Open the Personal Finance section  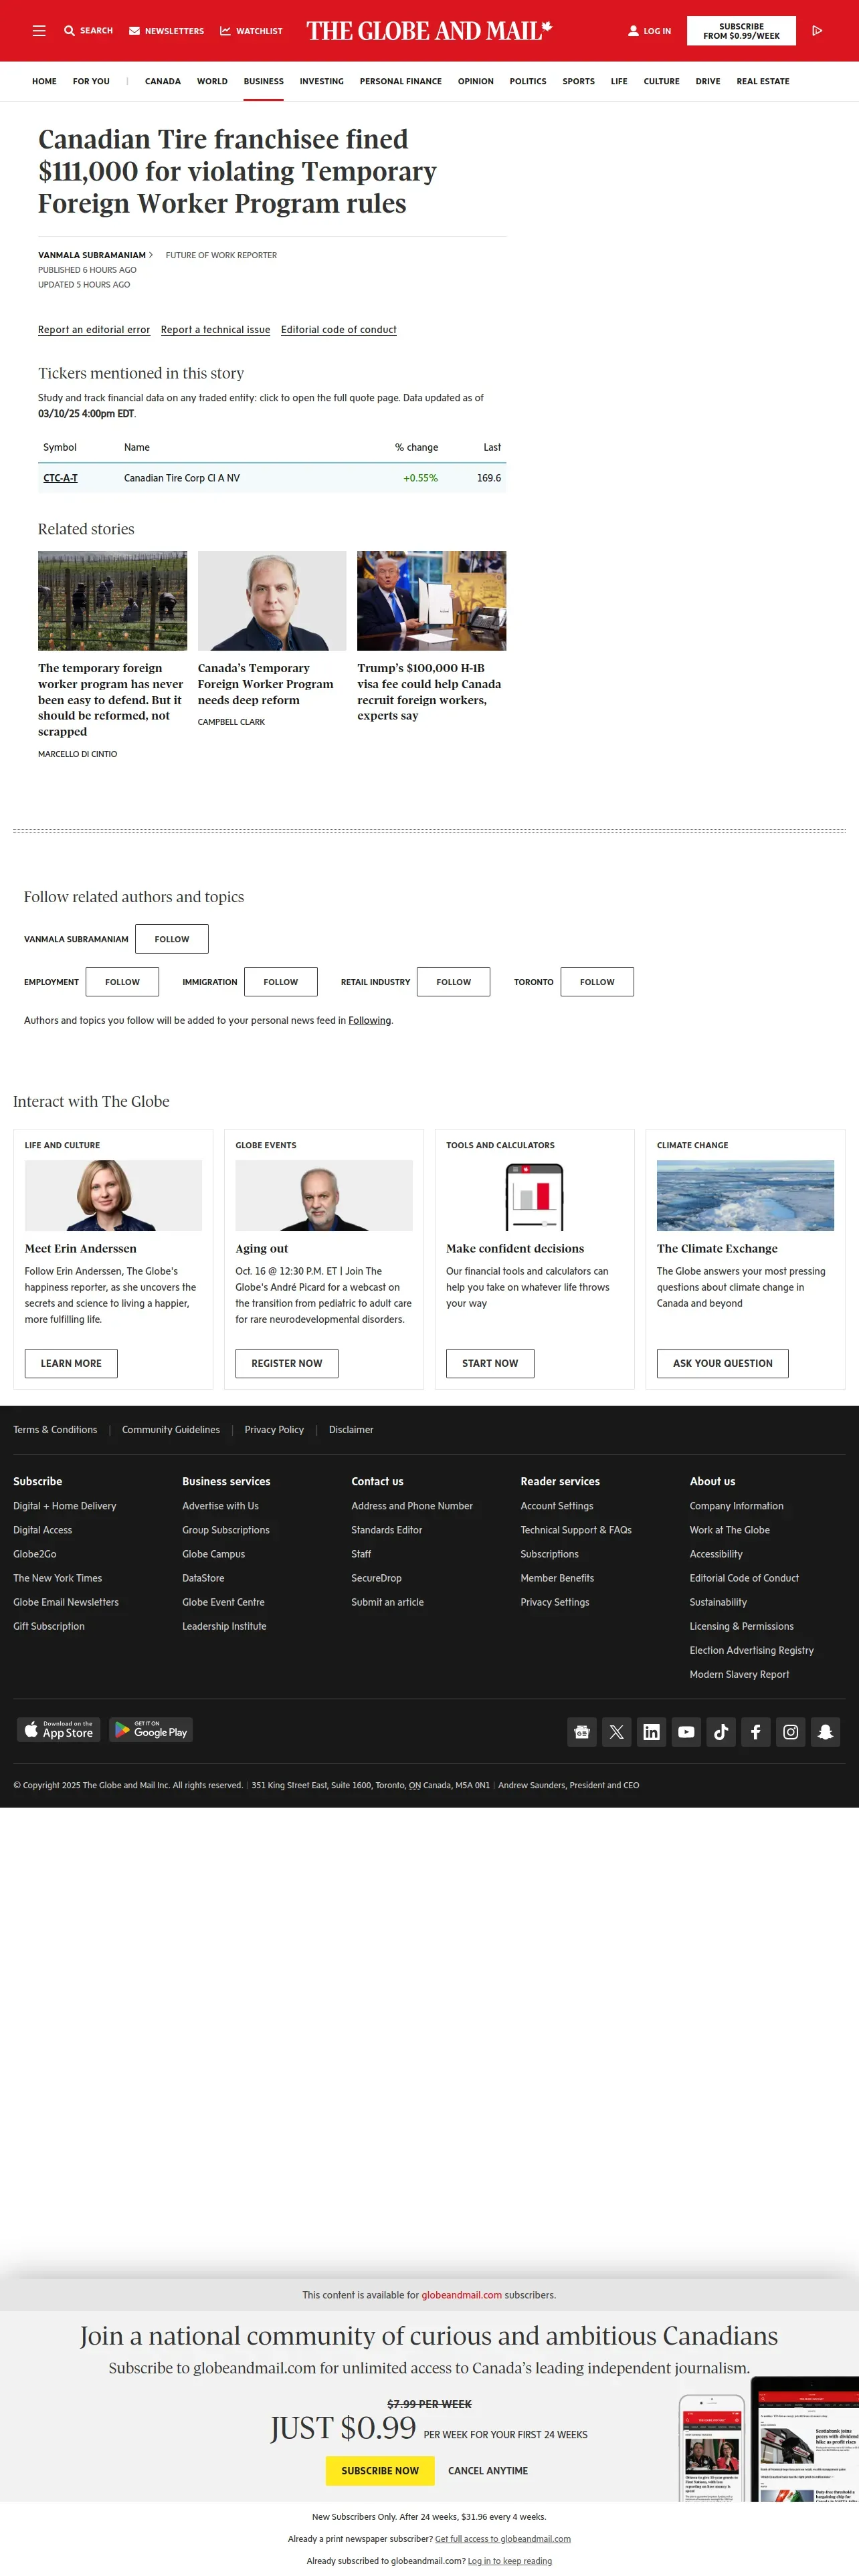point(401,81)
